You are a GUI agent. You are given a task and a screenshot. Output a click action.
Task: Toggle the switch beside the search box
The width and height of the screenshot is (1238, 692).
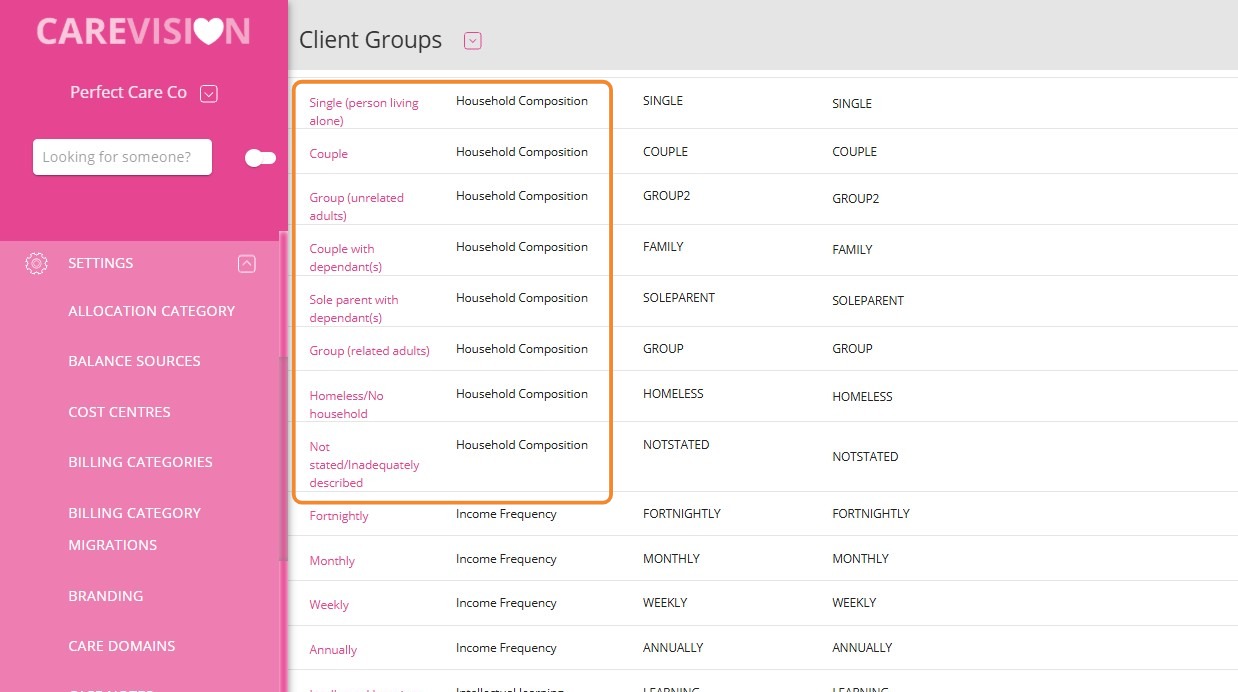click(260, 158)
